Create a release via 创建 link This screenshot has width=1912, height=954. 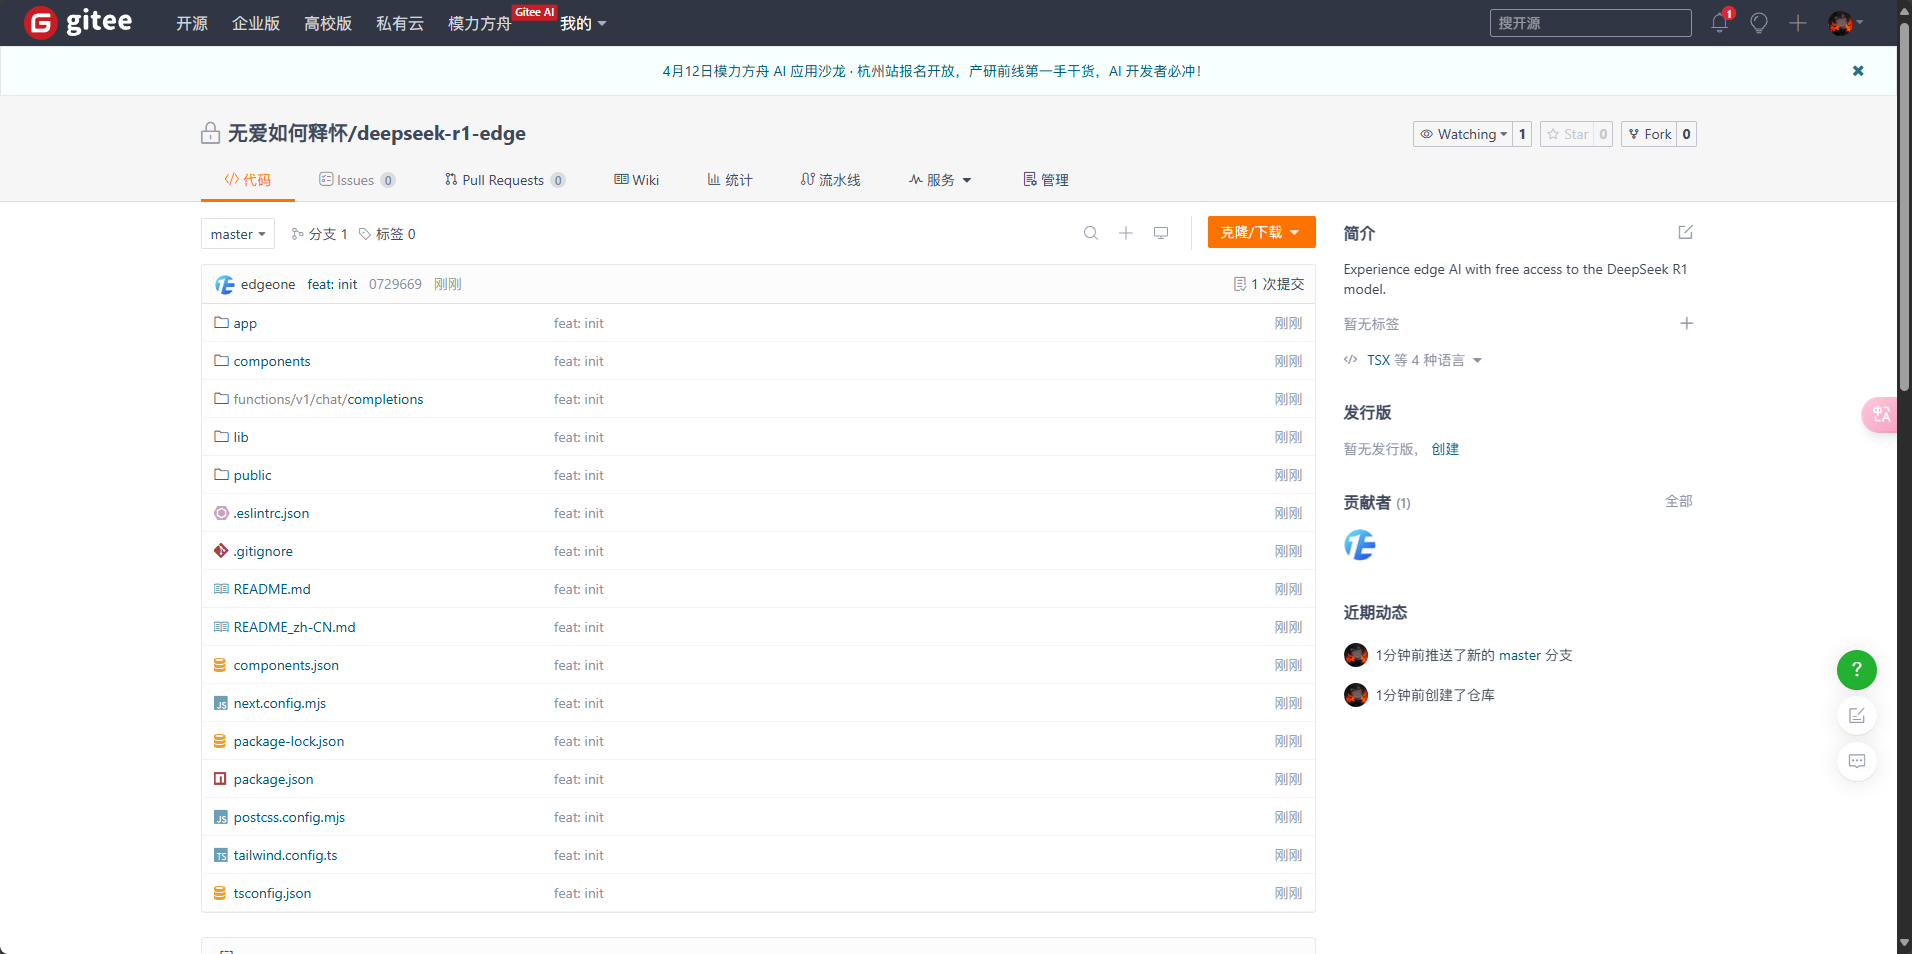(x=1445, y=449)
